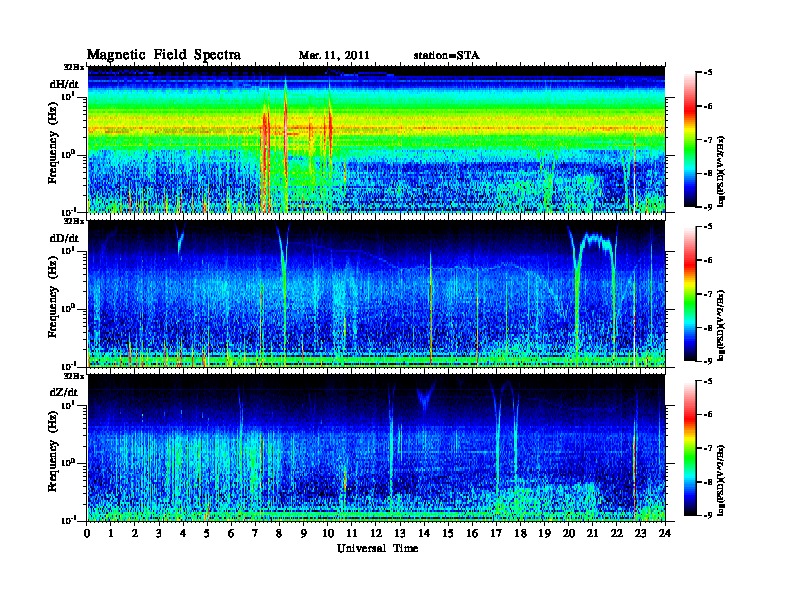Click hour "22" on the Universal Time axis
792x612 pixels.
point(617,533)
